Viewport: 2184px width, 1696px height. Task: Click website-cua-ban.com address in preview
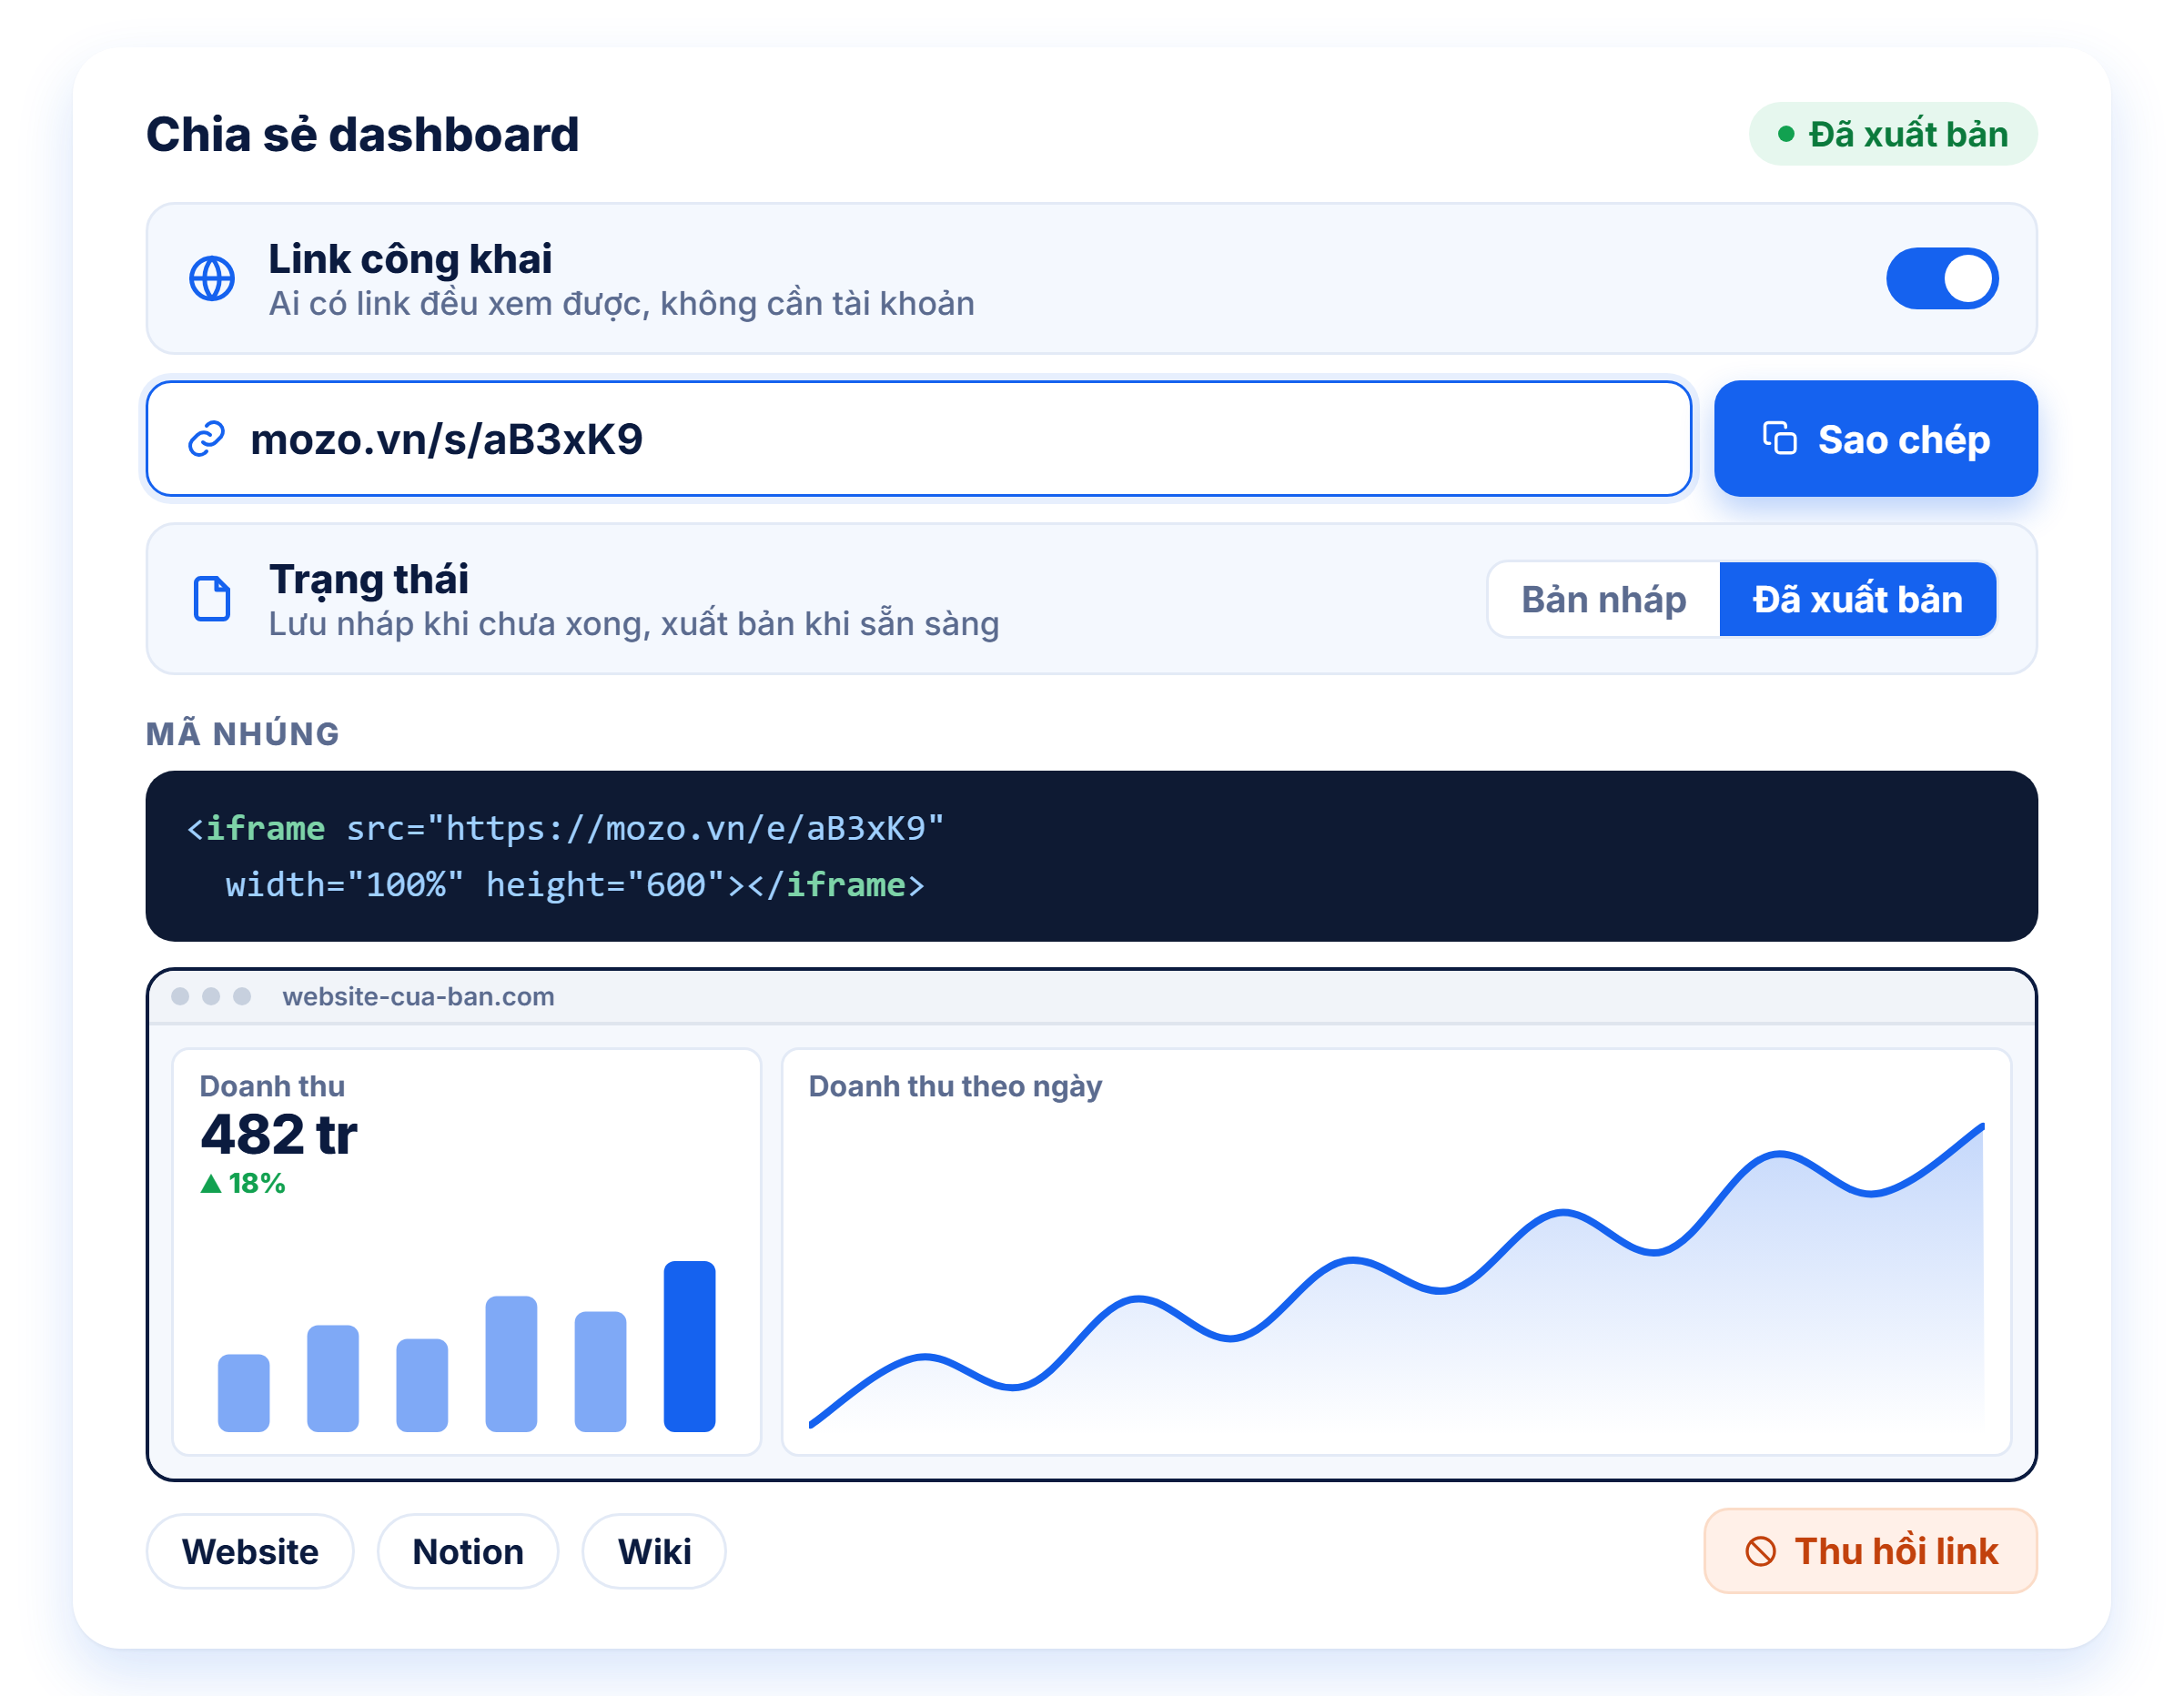point(418,996)
